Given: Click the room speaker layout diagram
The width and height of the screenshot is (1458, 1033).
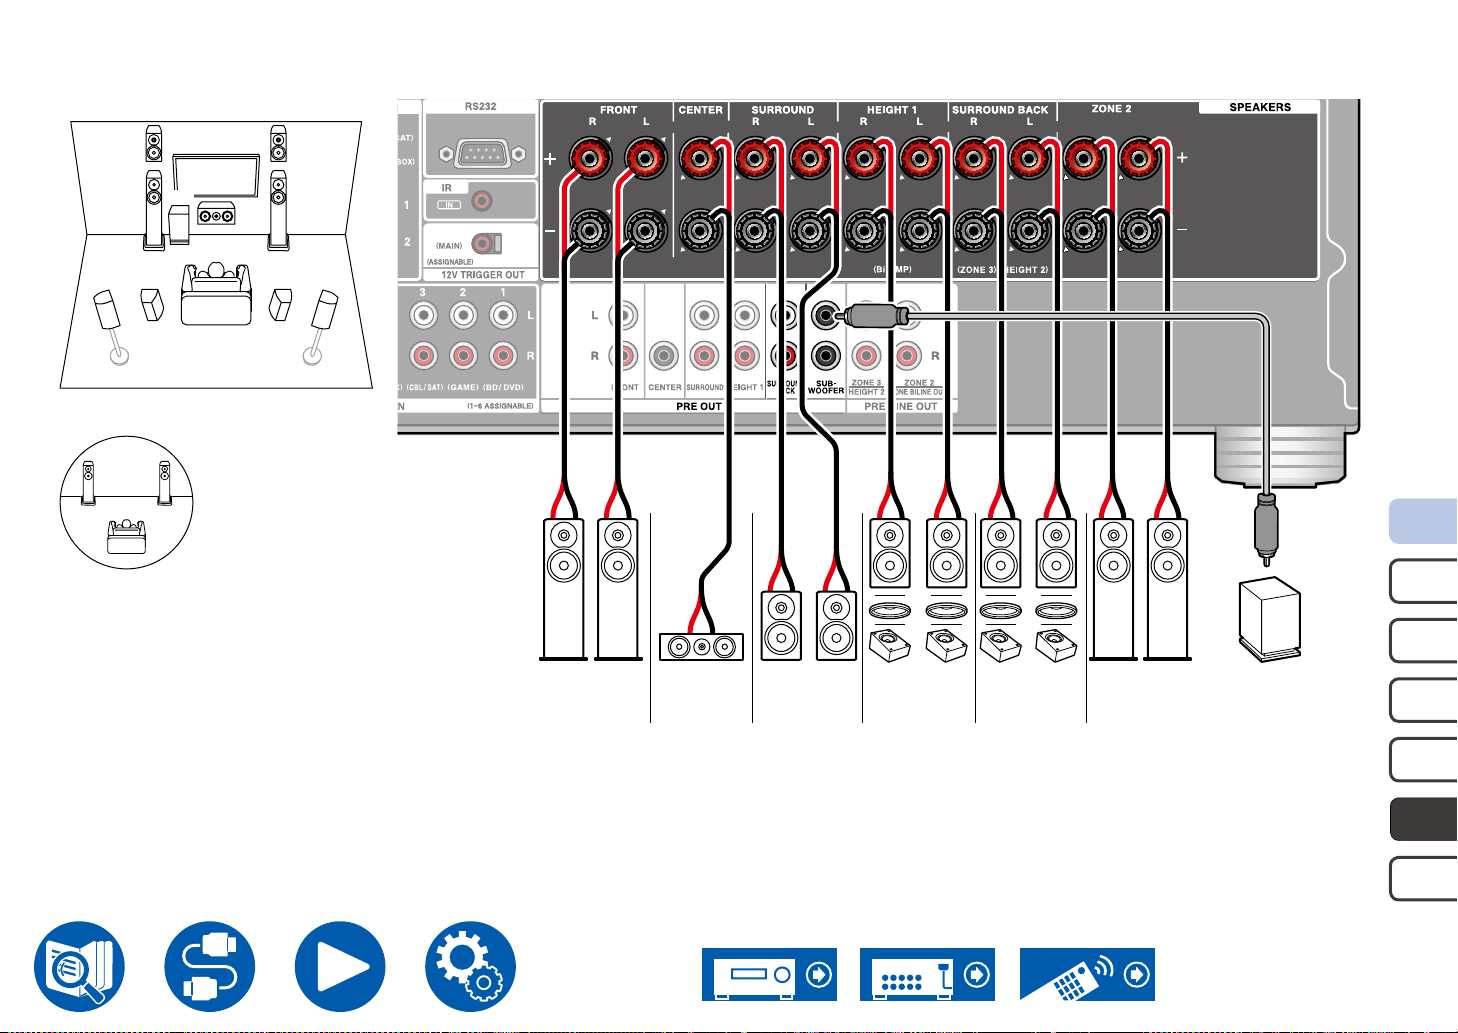Looking at the screenshot, I should (x=216, y=254).
